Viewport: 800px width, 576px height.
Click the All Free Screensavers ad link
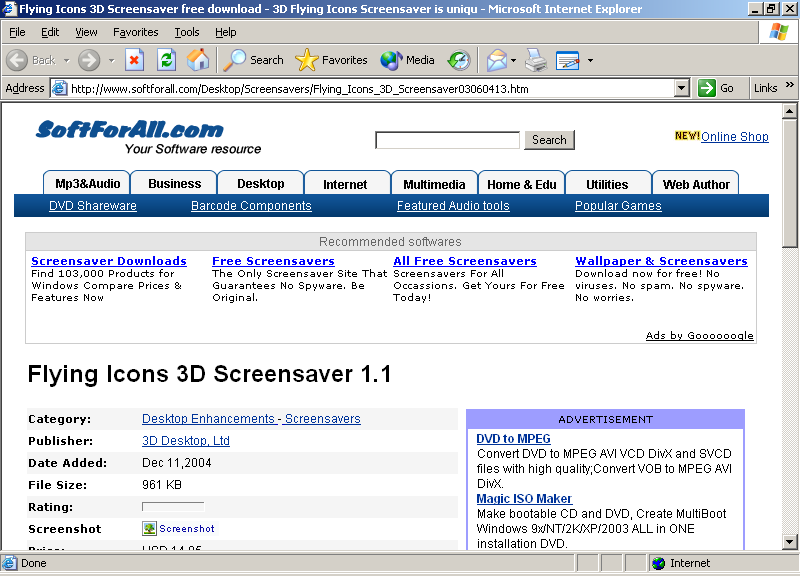(x=465, y=261)
